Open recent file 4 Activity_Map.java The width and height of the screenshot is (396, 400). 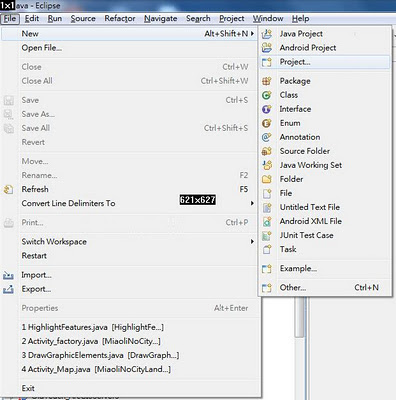(x=129, y=369)
